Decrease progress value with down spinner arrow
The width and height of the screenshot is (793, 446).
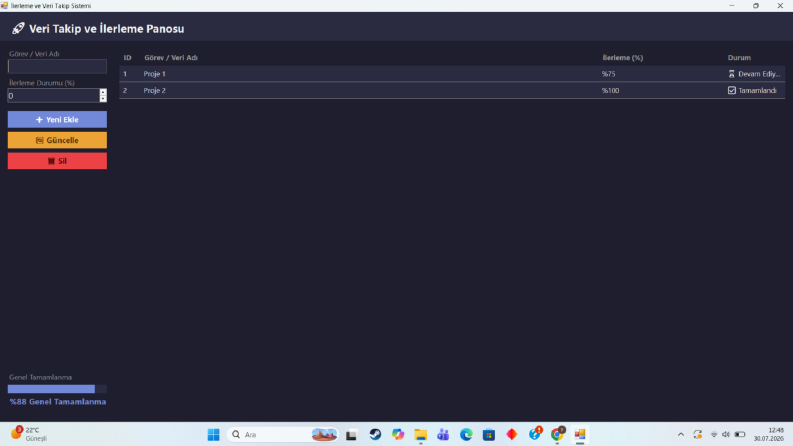[103, 99]
